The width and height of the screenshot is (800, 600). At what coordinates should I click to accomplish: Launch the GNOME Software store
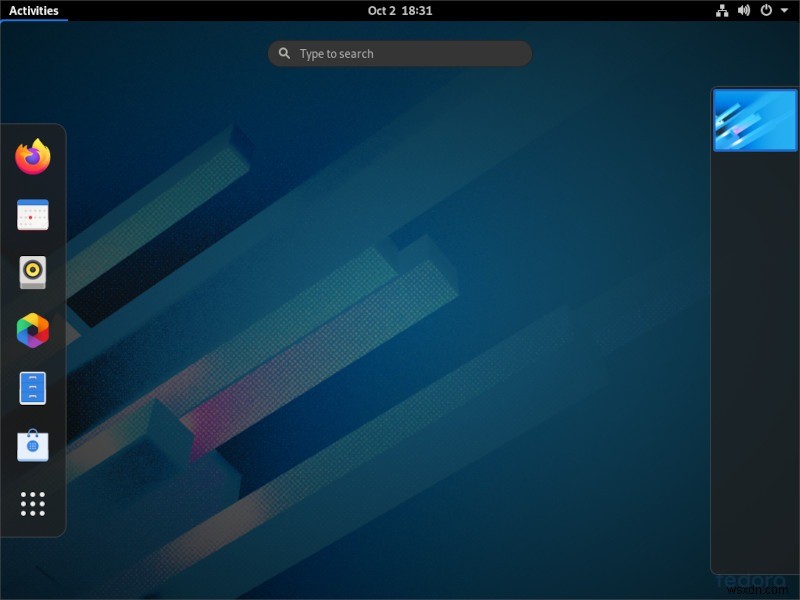coord(33,446)
